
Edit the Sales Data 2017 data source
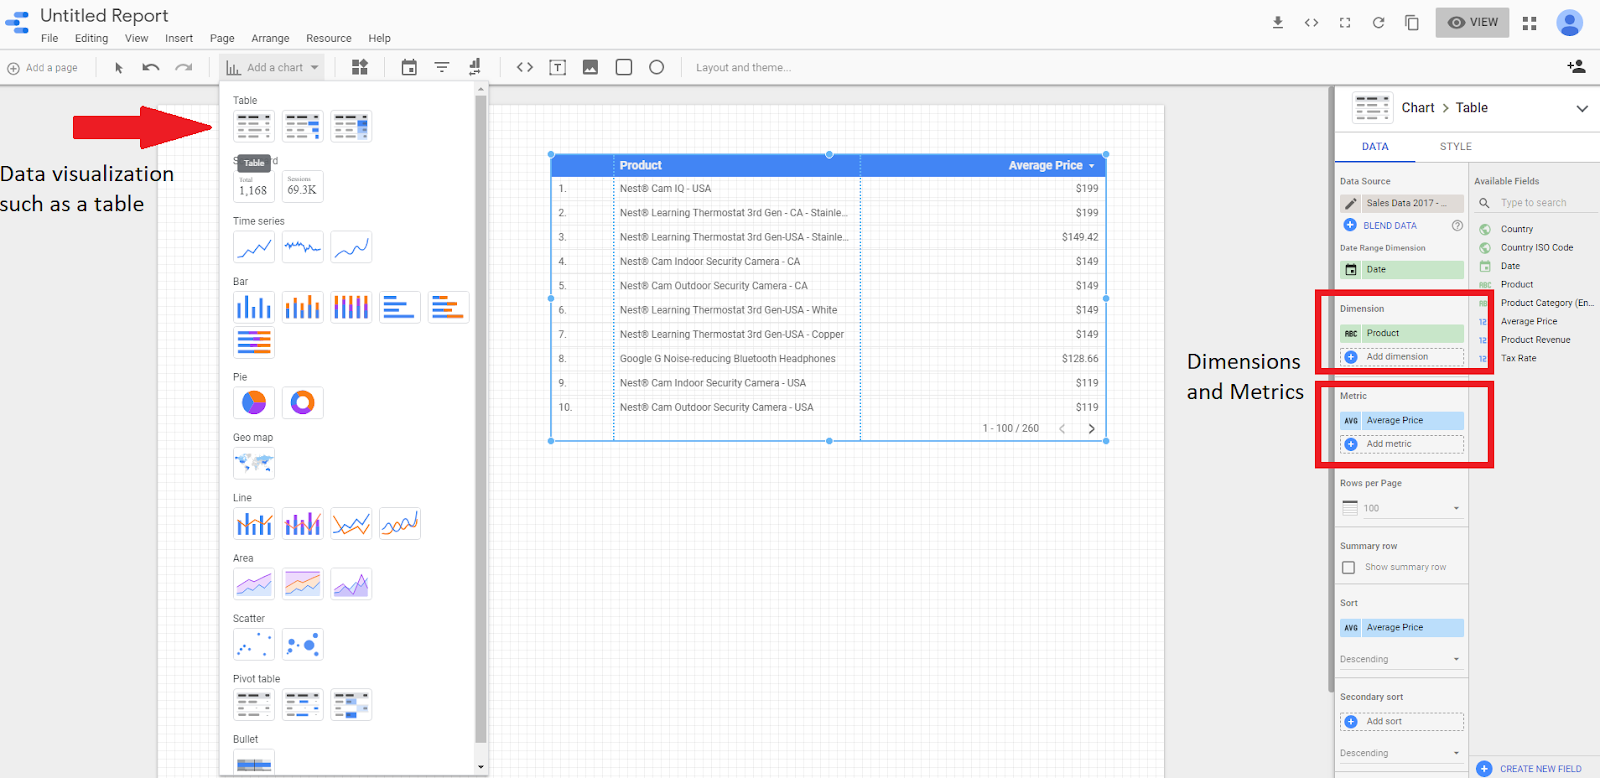tap(1351, 203)
